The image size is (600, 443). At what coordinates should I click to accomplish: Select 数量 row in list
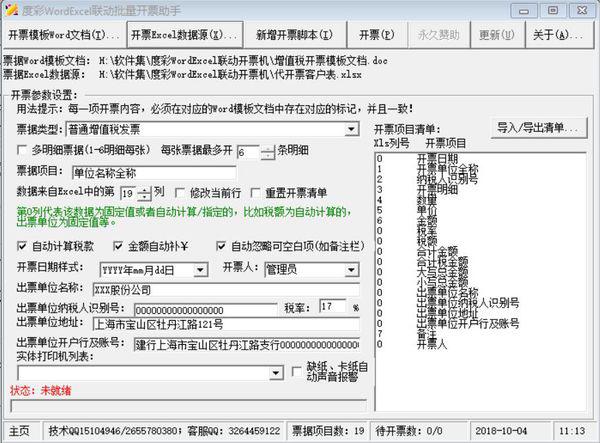pos(480,199)
